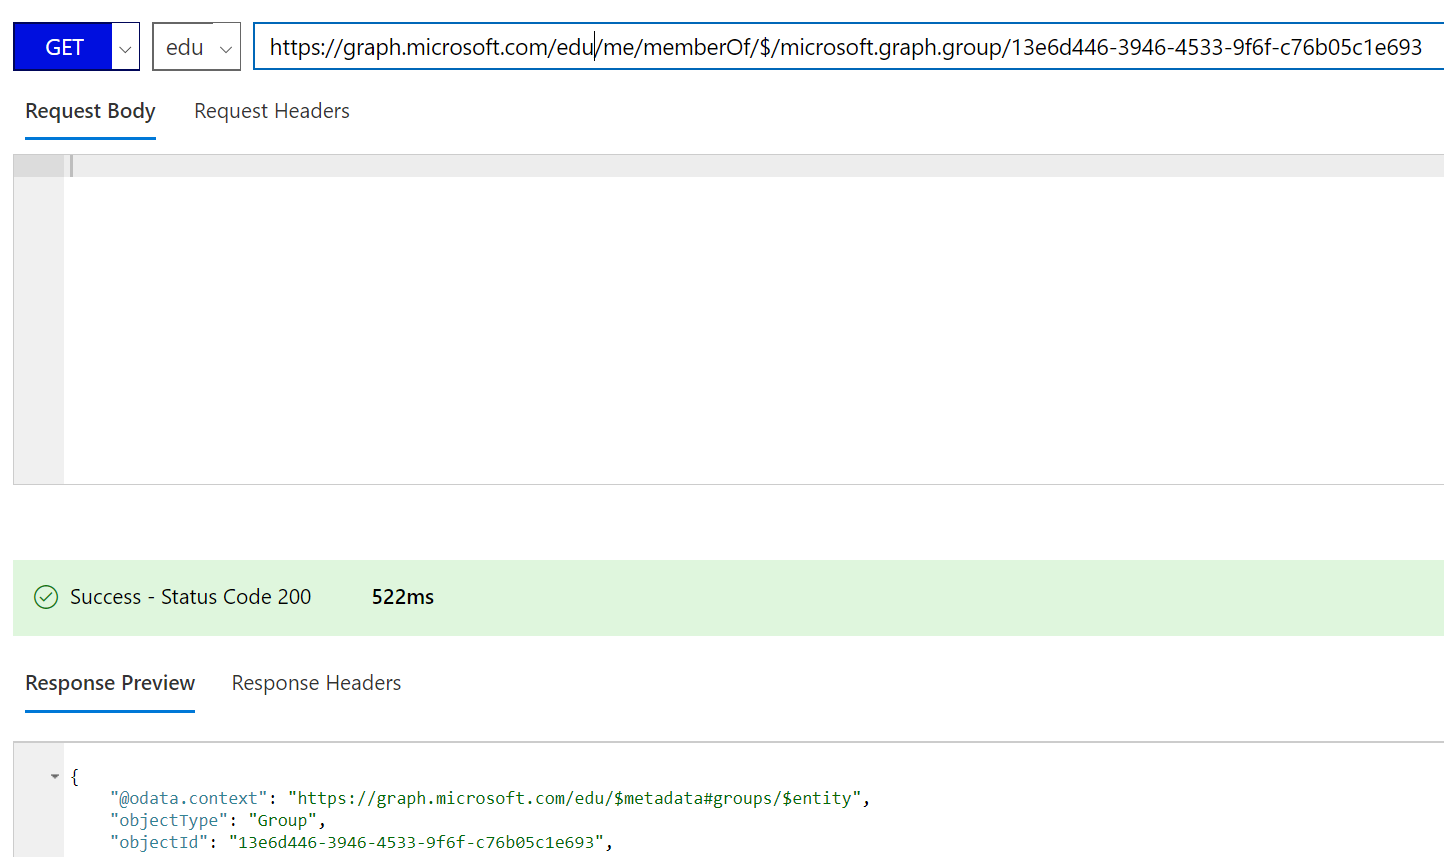Focus the empty request body editor
This screenshot has width=1444, height=857.
click(750, 320)
